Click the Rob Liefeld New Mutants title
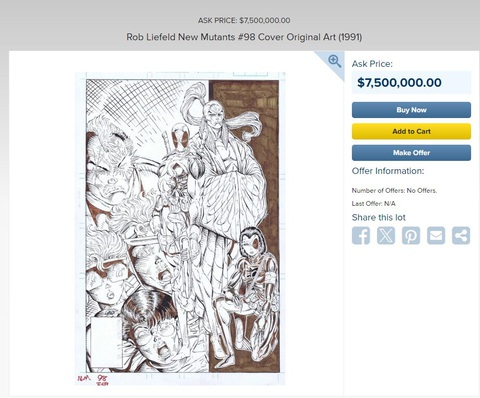This screenshot has width=480, height=398. 244,37
